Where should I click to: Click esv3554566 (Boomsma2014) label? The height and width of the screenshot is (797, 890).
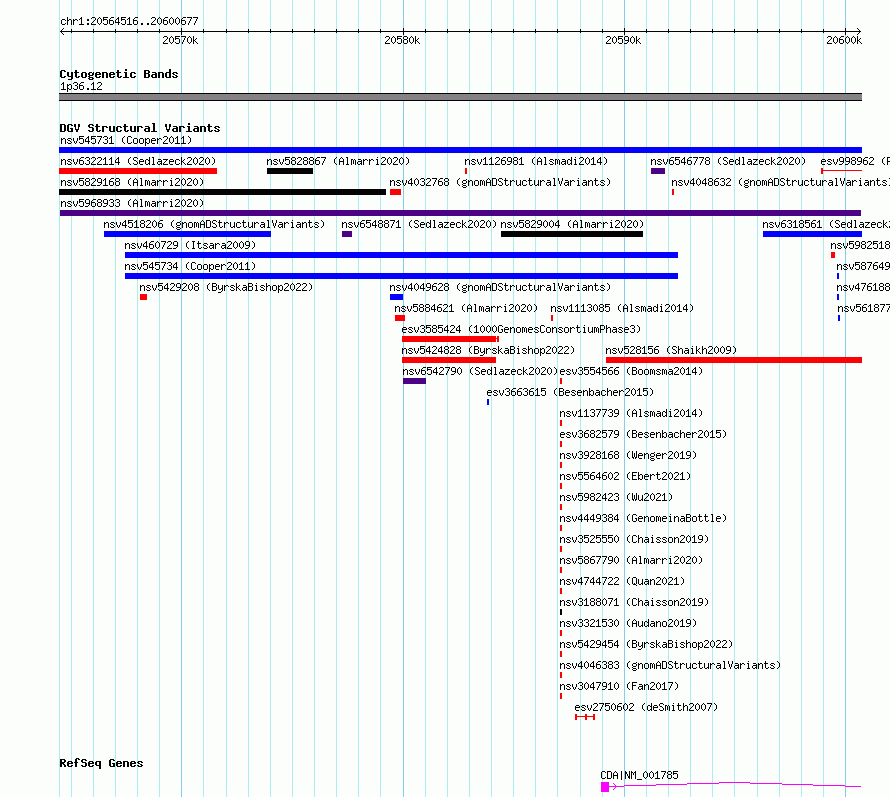(631, 371)
